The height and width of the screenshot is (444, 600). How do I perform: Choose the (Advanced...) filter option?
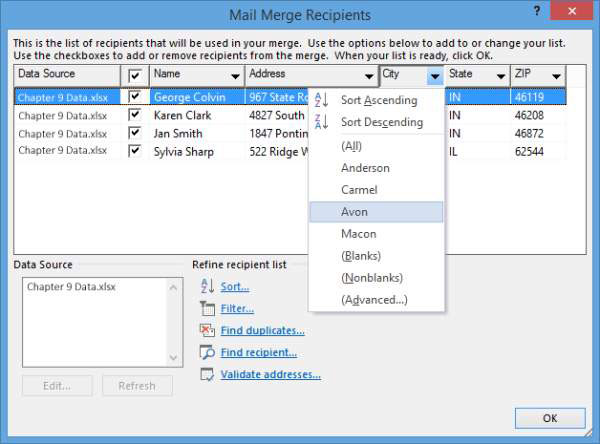[x=374, y=300]
